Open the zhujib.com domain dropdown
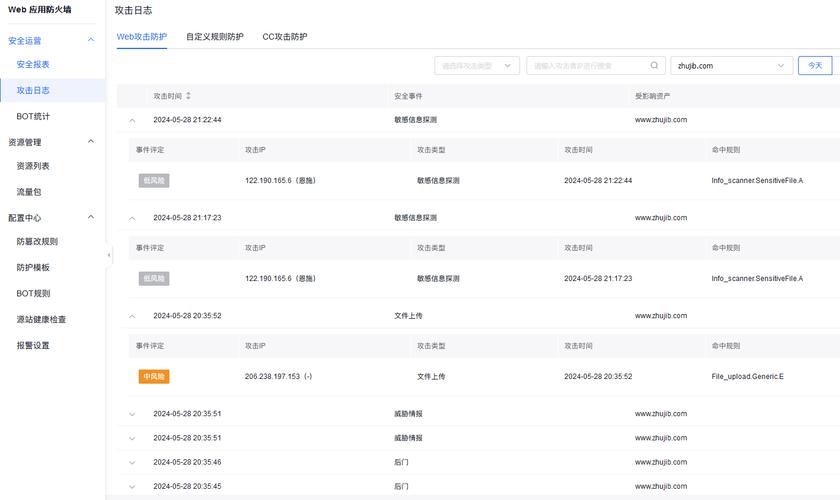Viewport: 840px width, 500px height. pos(731,66)
